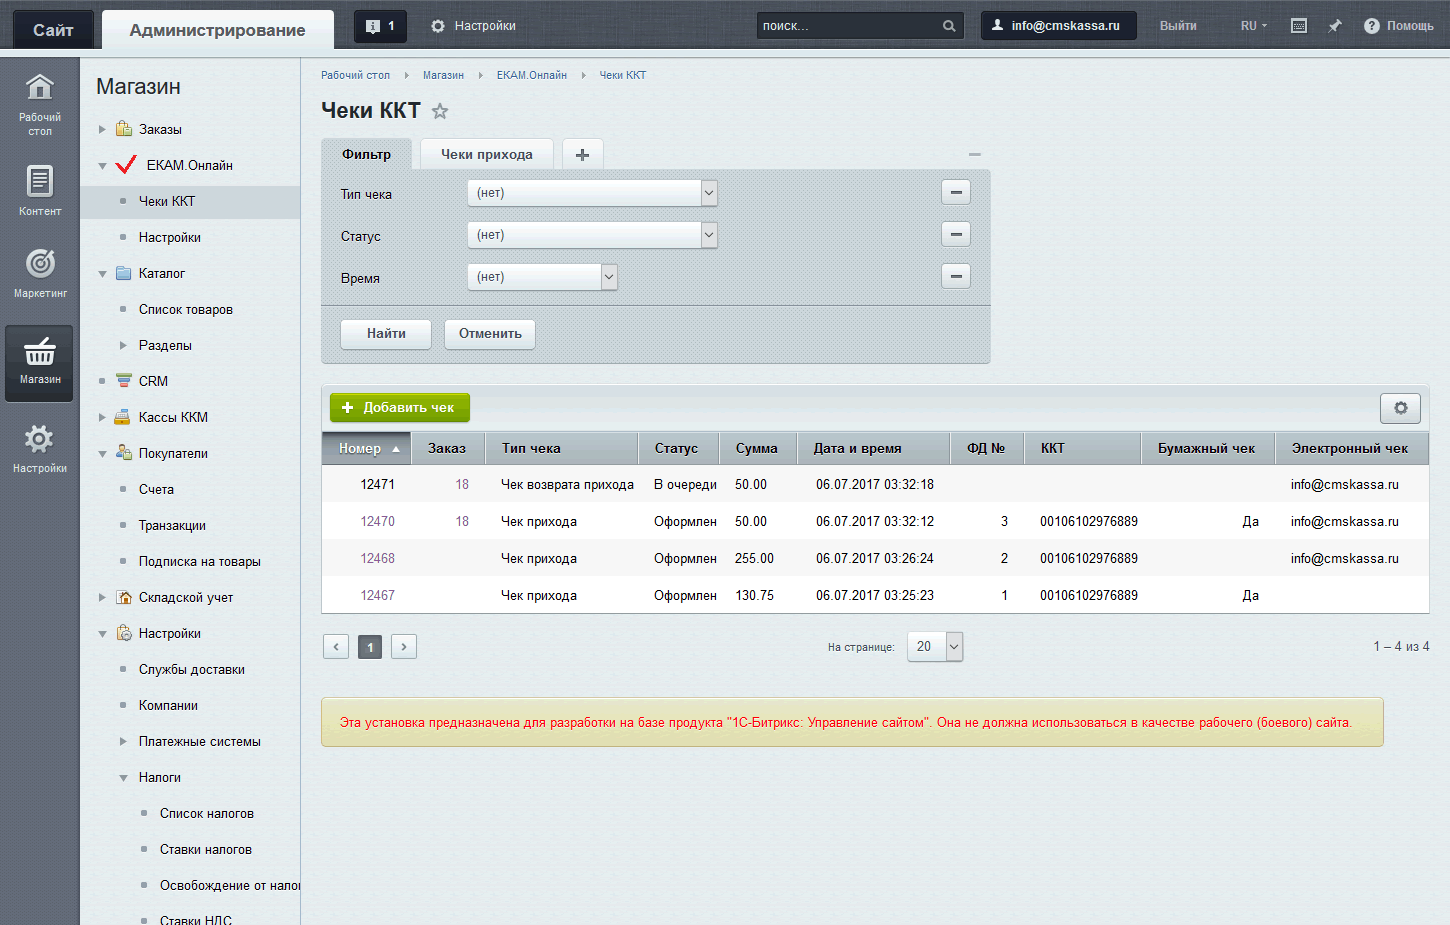
Task: Select the Чеки прихода filter tab
Action: (x=487, y=154)
